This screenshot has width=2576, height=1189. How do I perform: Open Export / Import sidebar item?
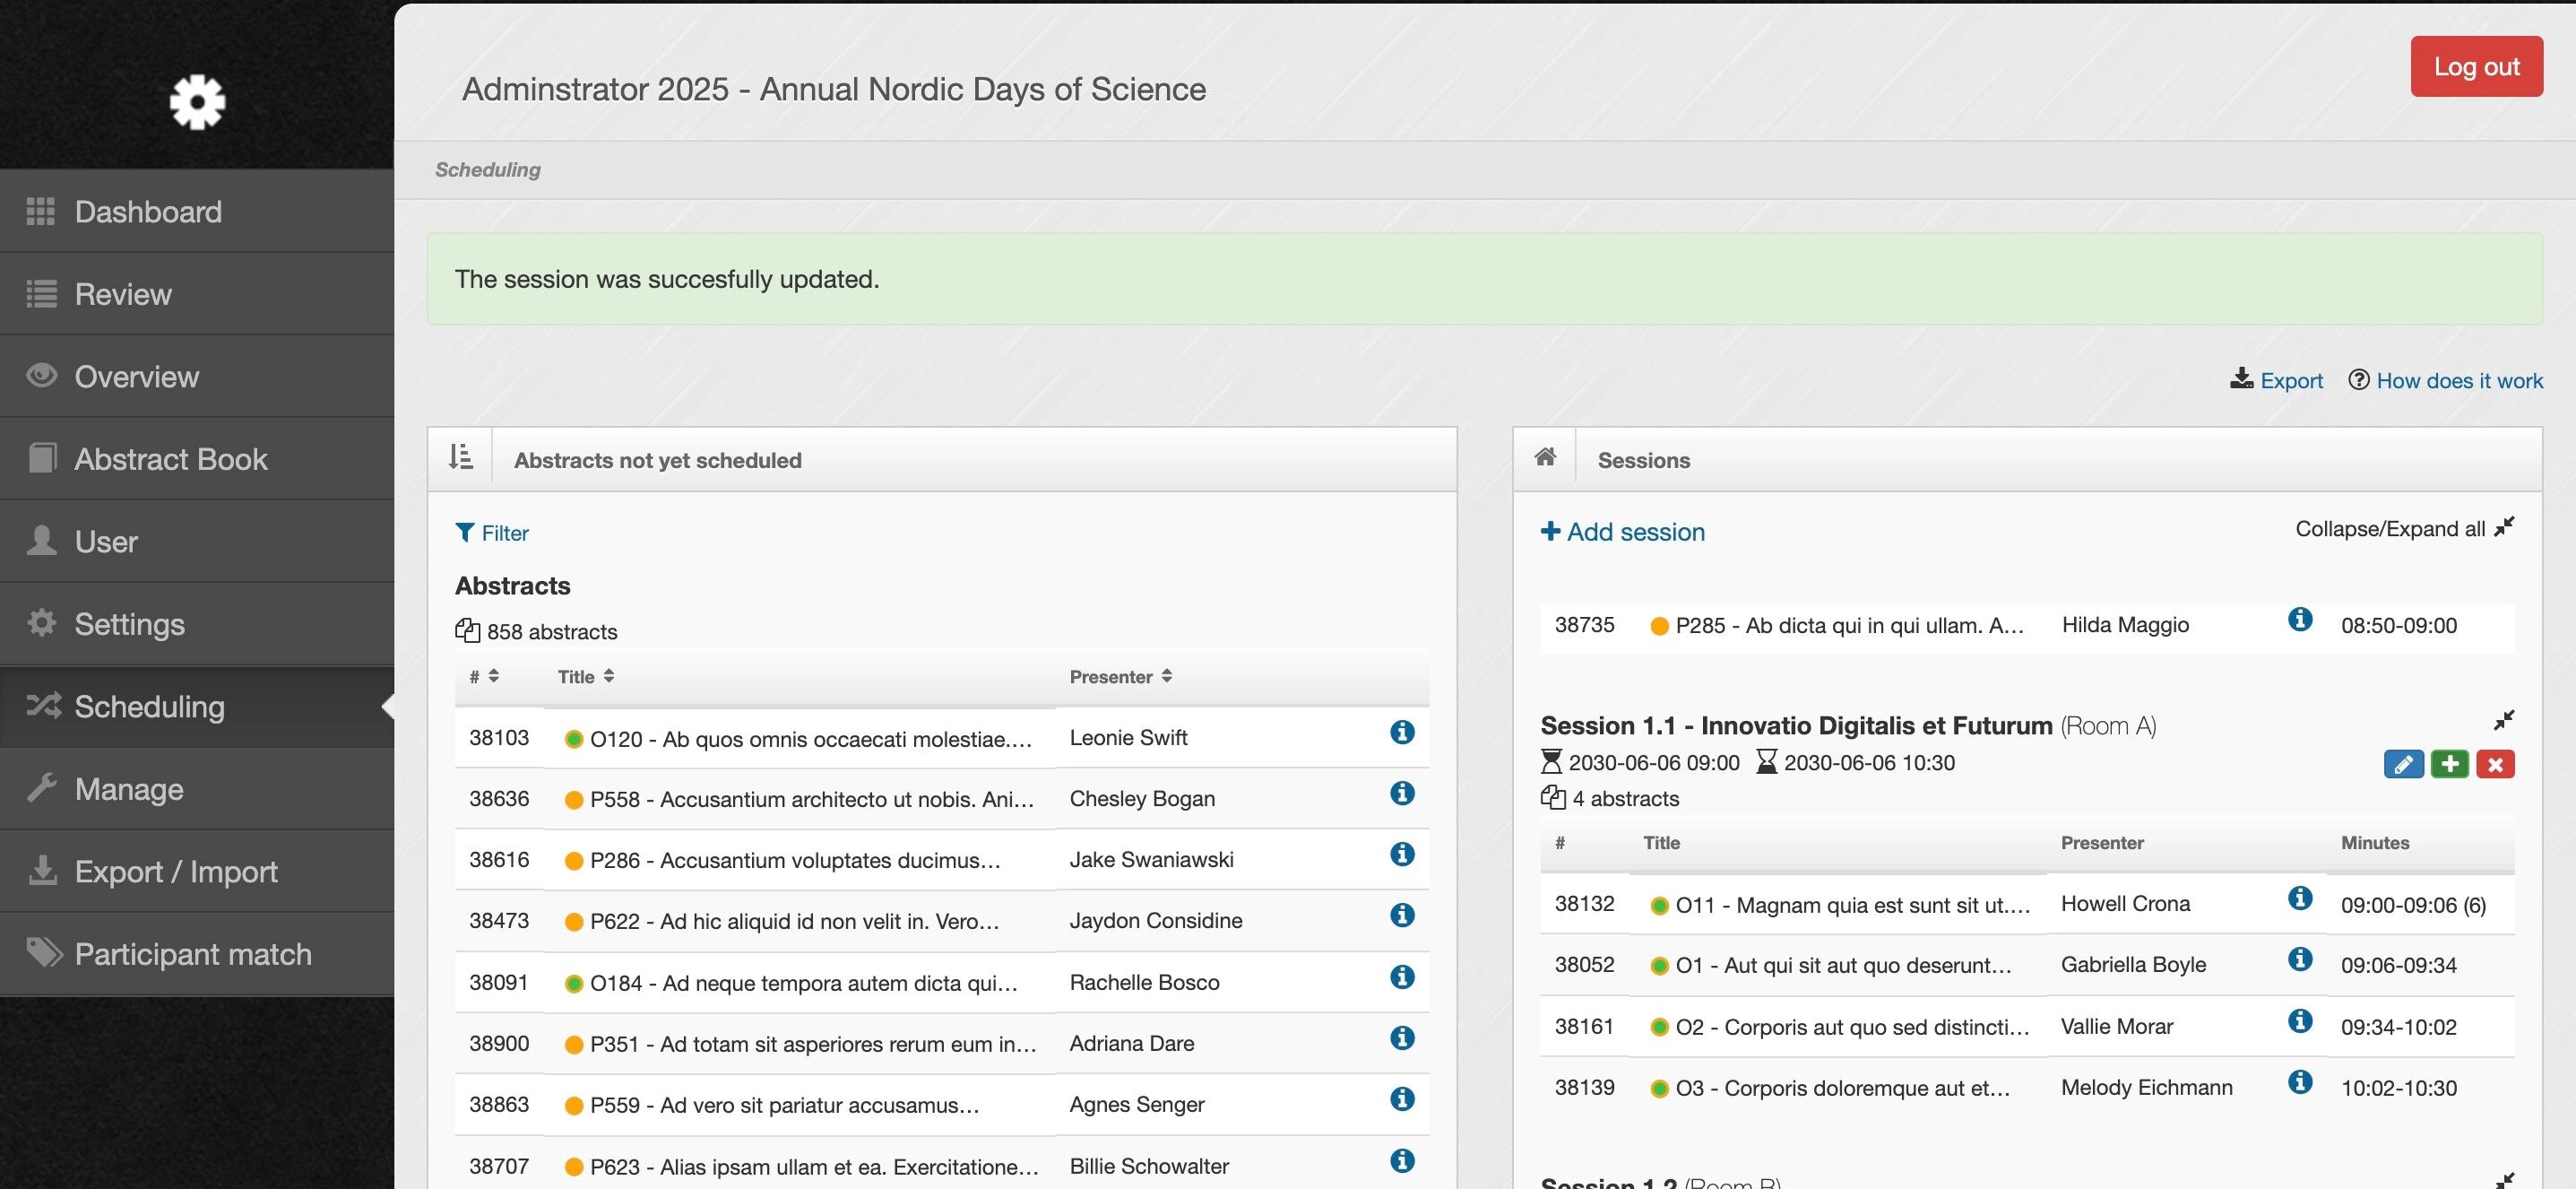coord(175,871)
